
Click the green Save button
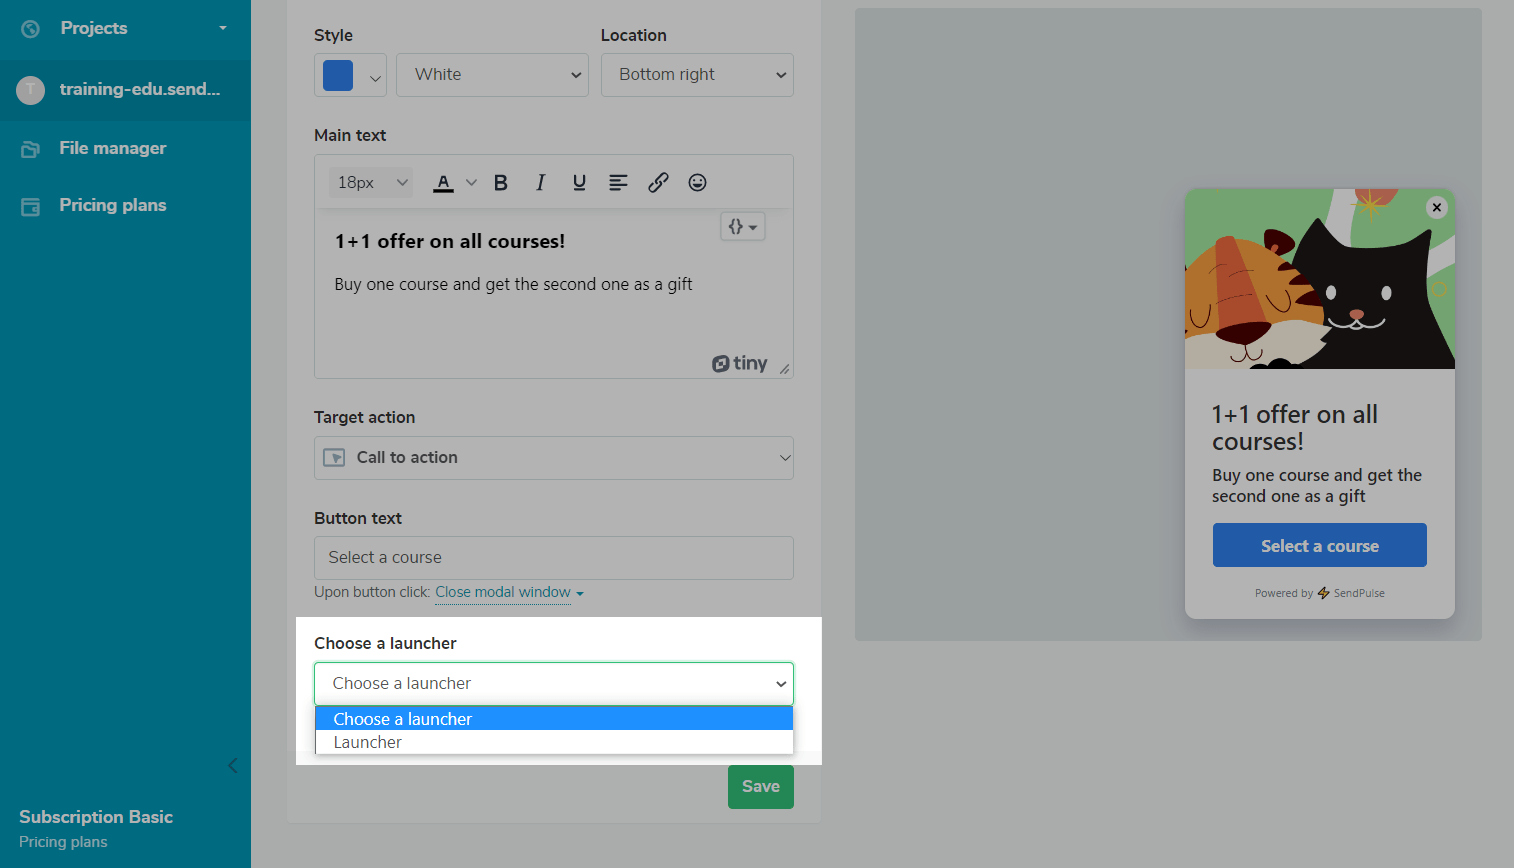click(761, 787)
